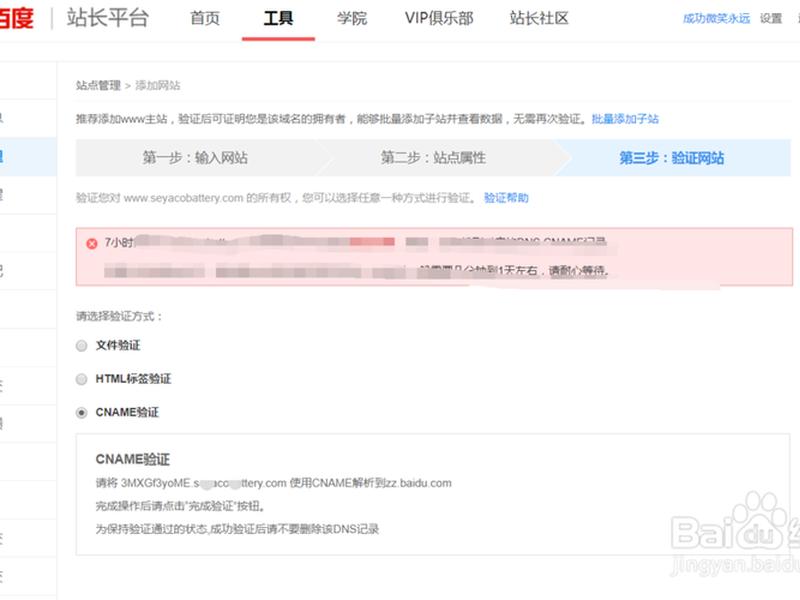Select the 工具 nav tab

coord(278,18)
